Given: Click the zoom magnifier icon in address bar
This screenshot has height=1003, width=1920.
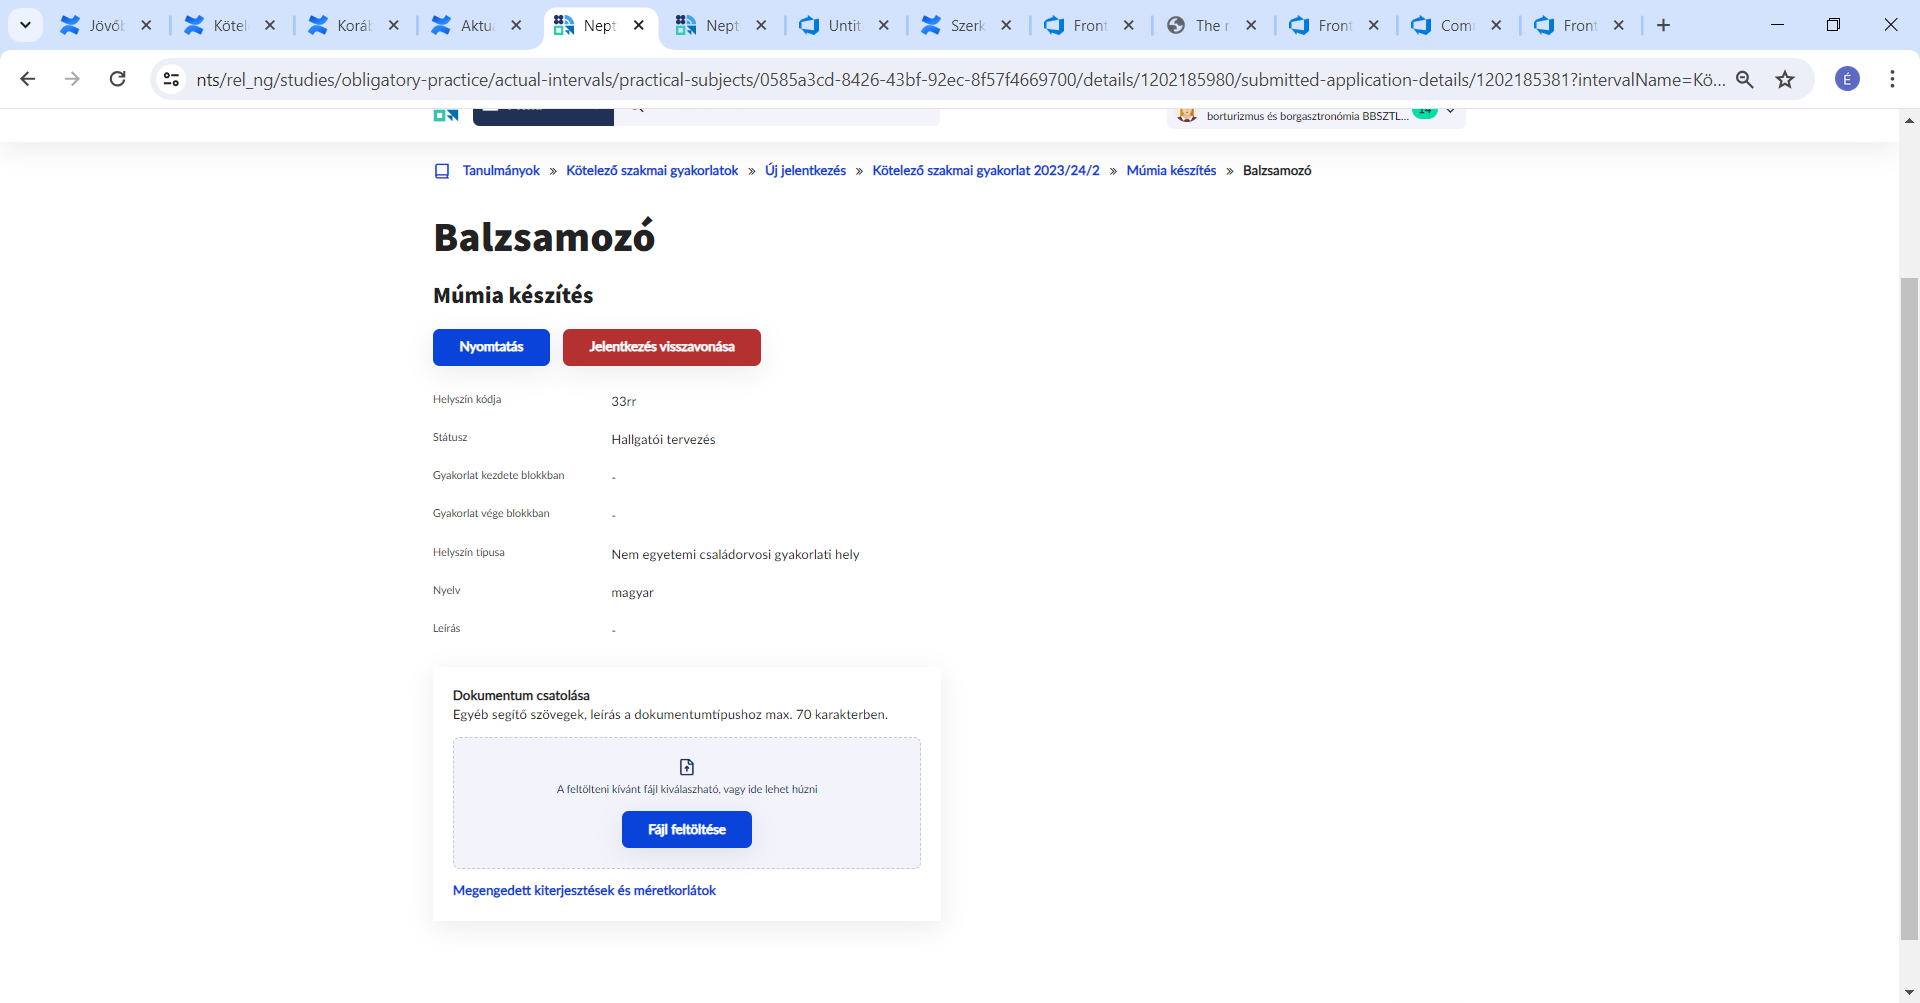Looking at the screenshot, I should coord(1745,79).
